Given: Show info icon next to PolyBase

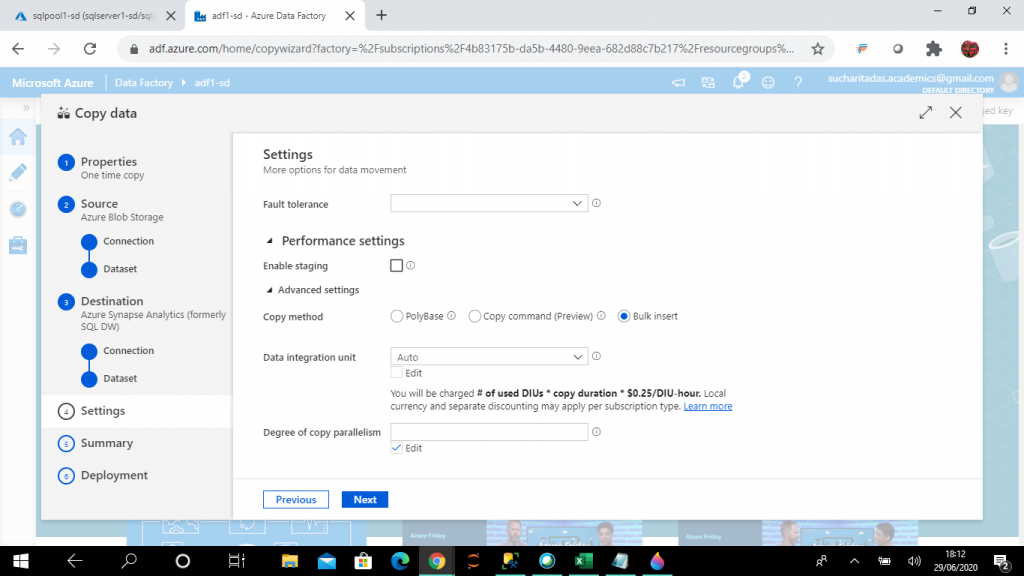Looking at the screenshot, I should click(451, 315).
